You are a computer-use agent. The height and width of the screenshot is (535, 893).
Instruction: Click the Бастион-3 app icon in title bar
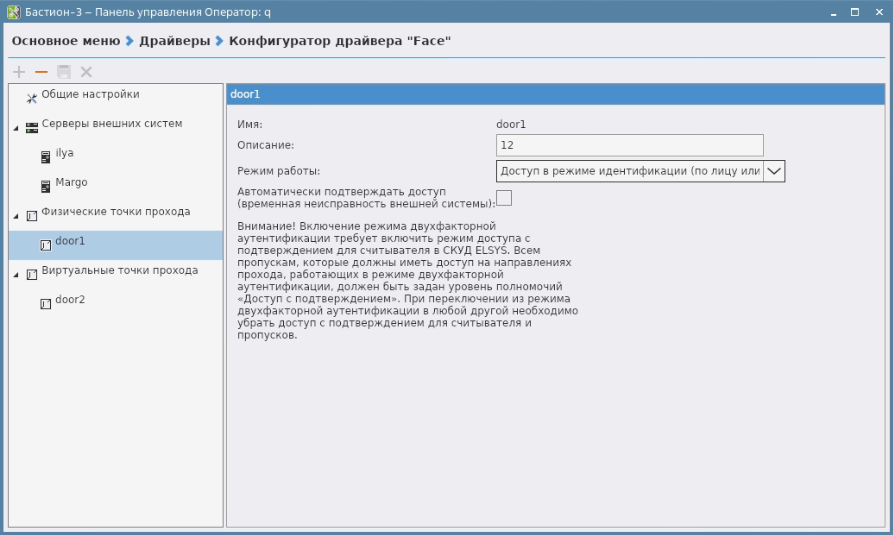click(x=13, y=12)
